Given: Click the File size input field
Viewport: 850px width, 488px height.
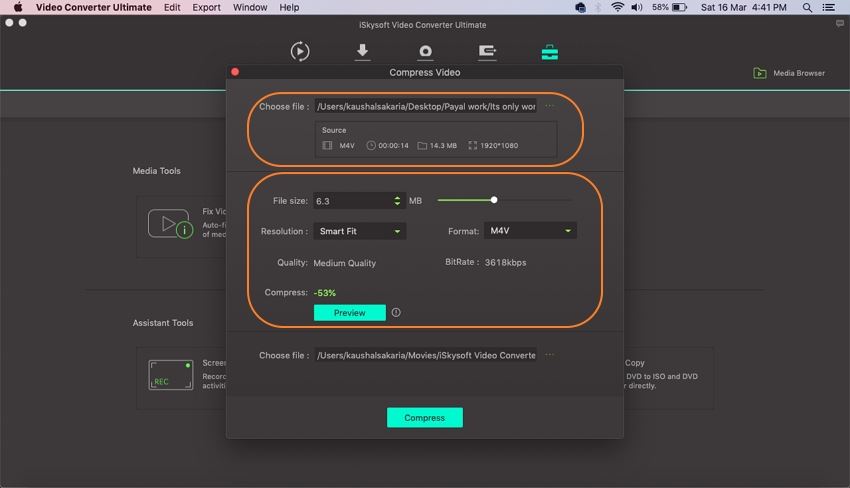Looking at the screenshot, I should click(x=352, y=201).
